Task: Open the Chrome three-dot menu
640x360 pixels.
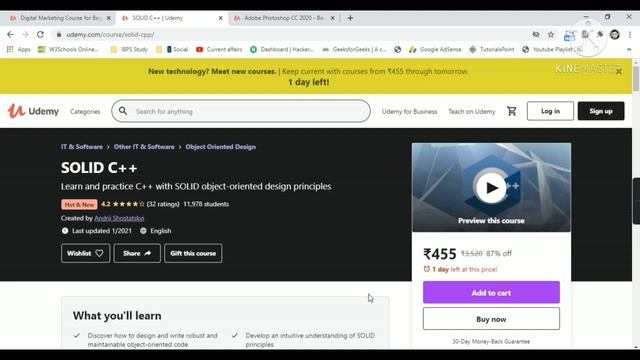Action: coord(630,35)
